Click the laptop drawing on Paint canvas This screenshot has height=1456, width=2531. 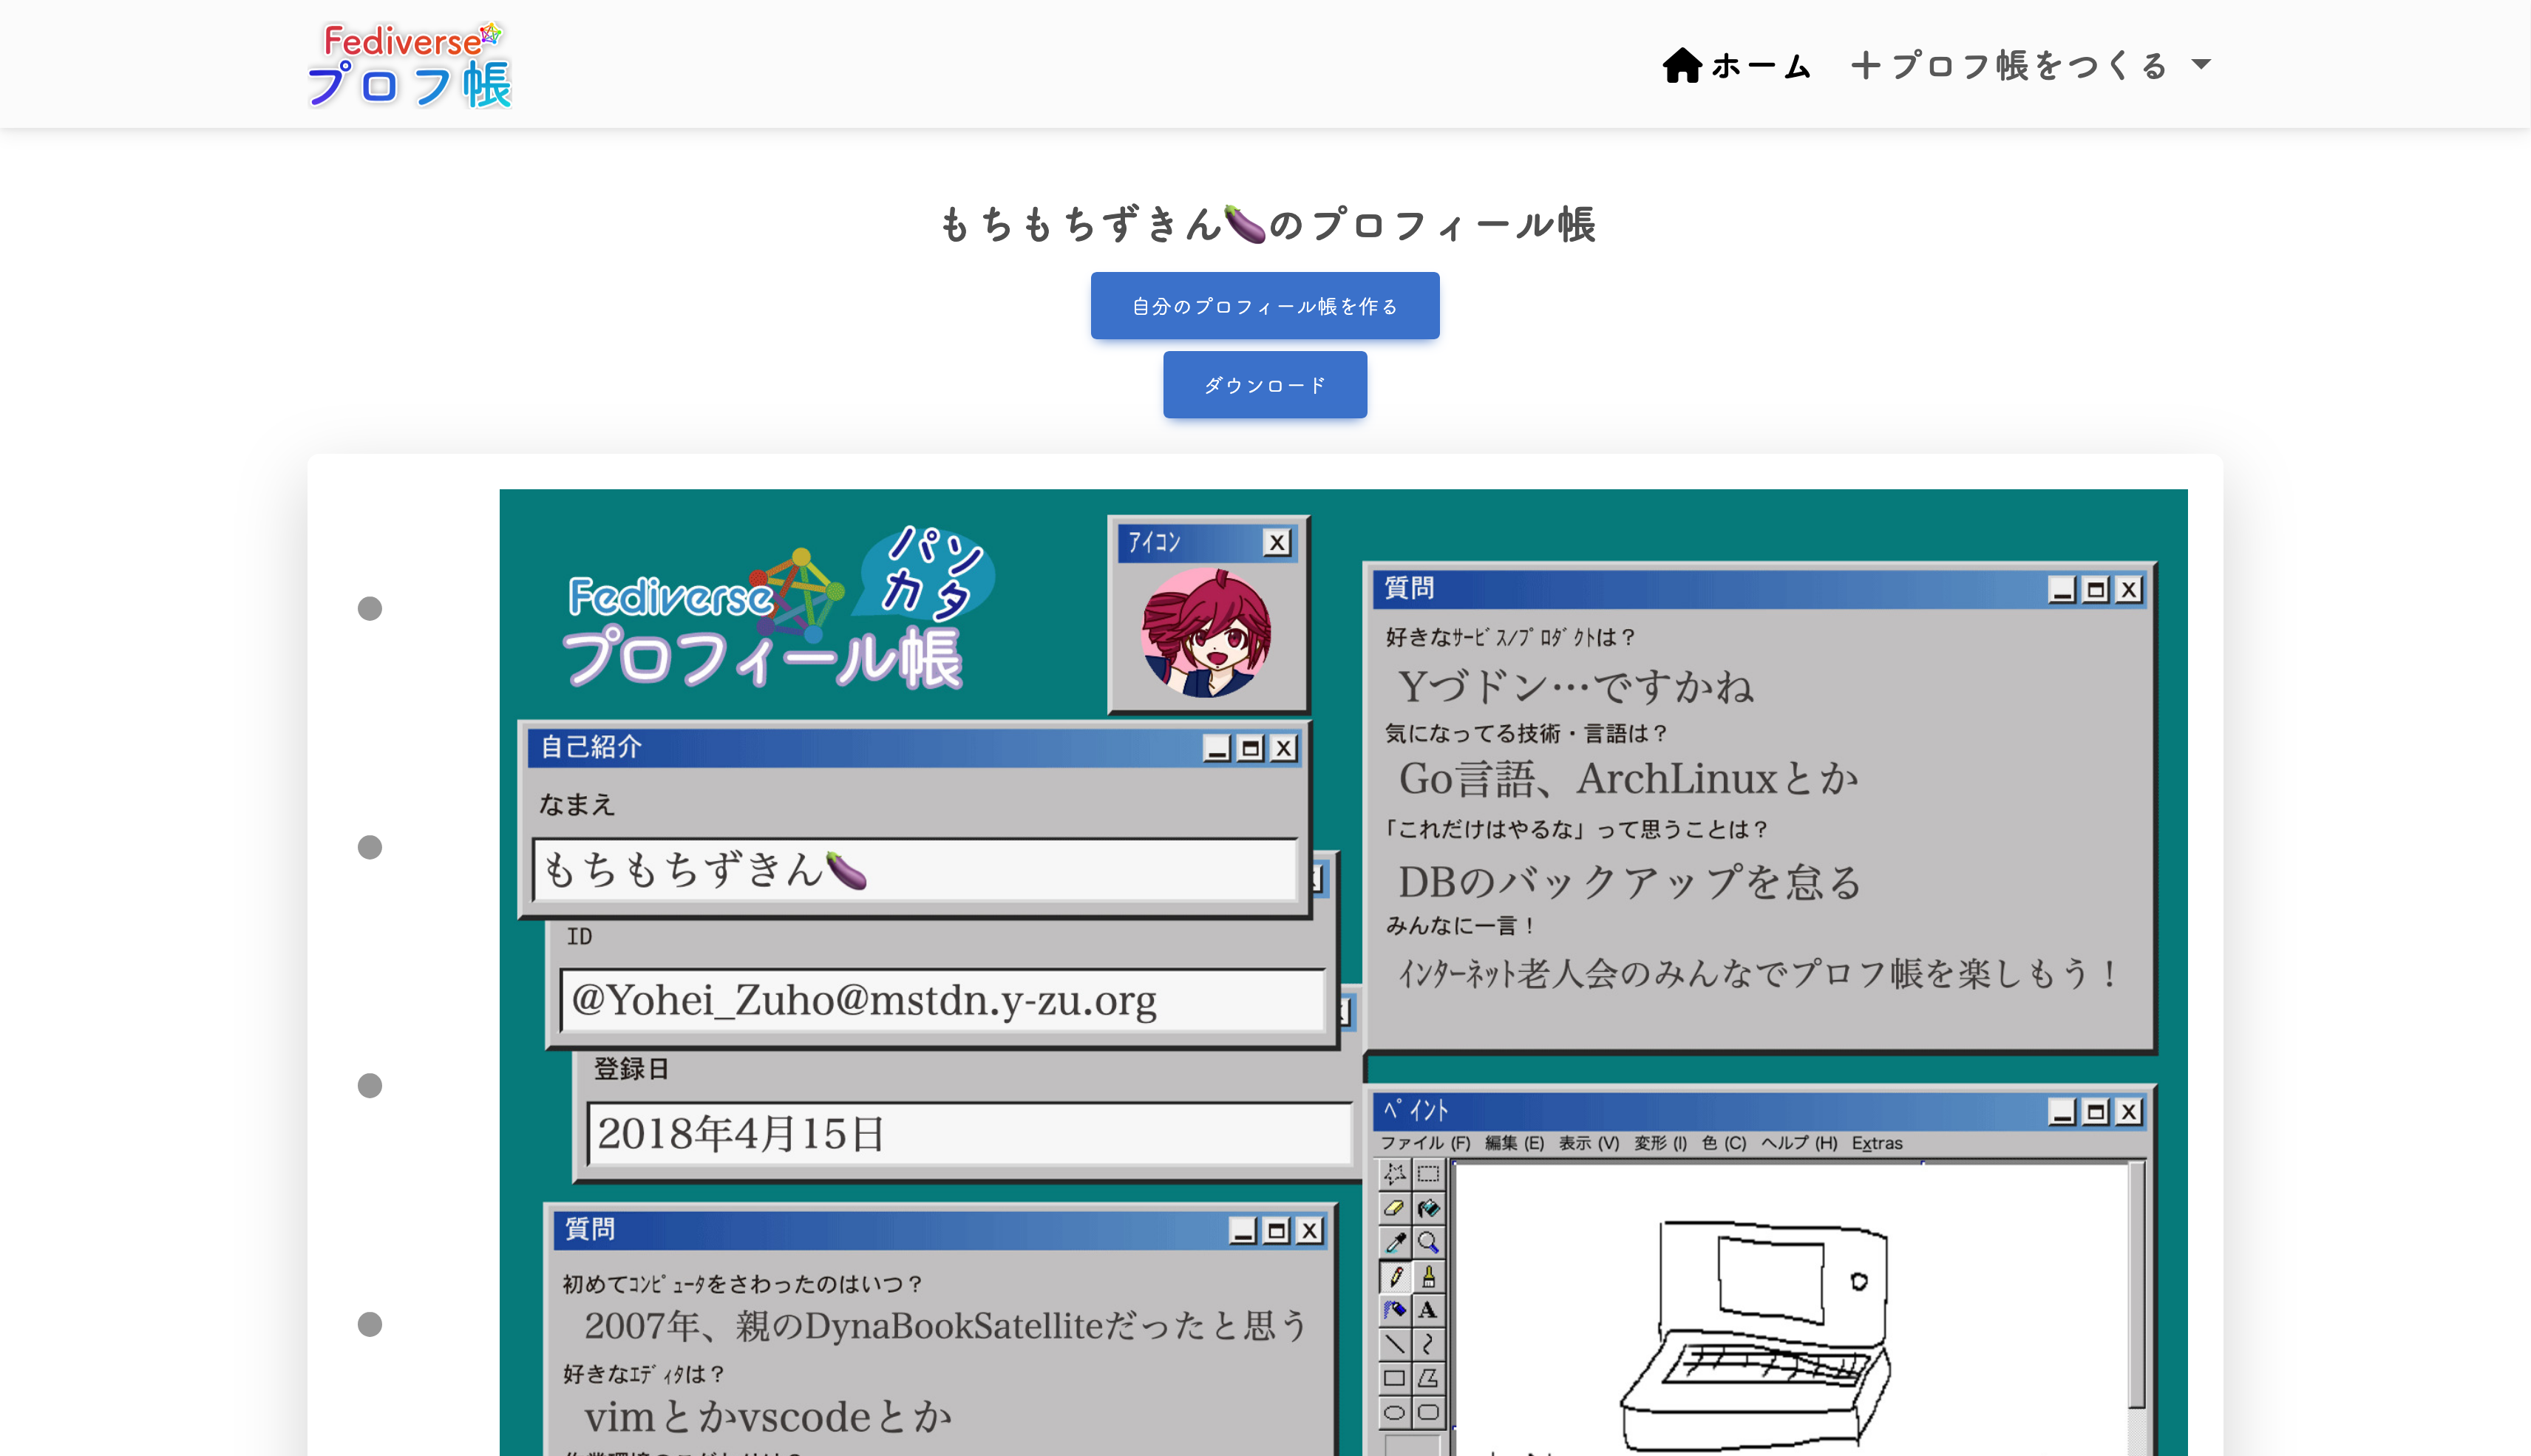tap(1756, 1335)
